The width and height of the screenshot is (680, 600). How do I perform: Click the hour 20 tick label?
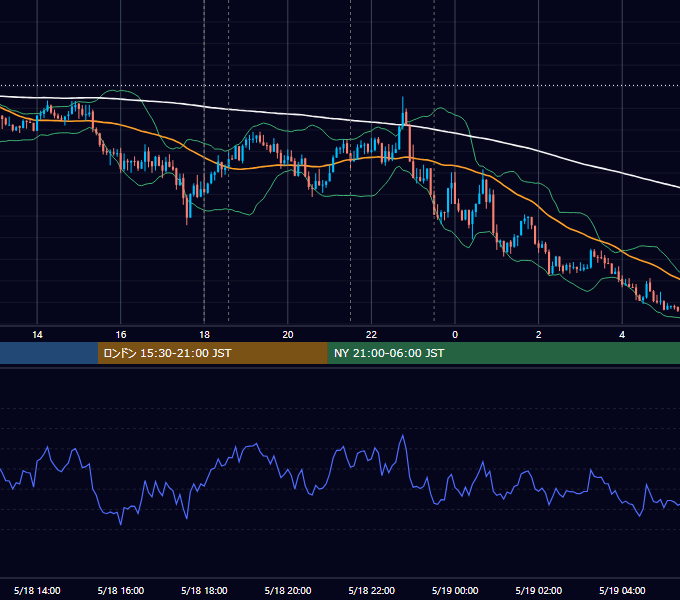pyautogui.click(x=288, y=334)
